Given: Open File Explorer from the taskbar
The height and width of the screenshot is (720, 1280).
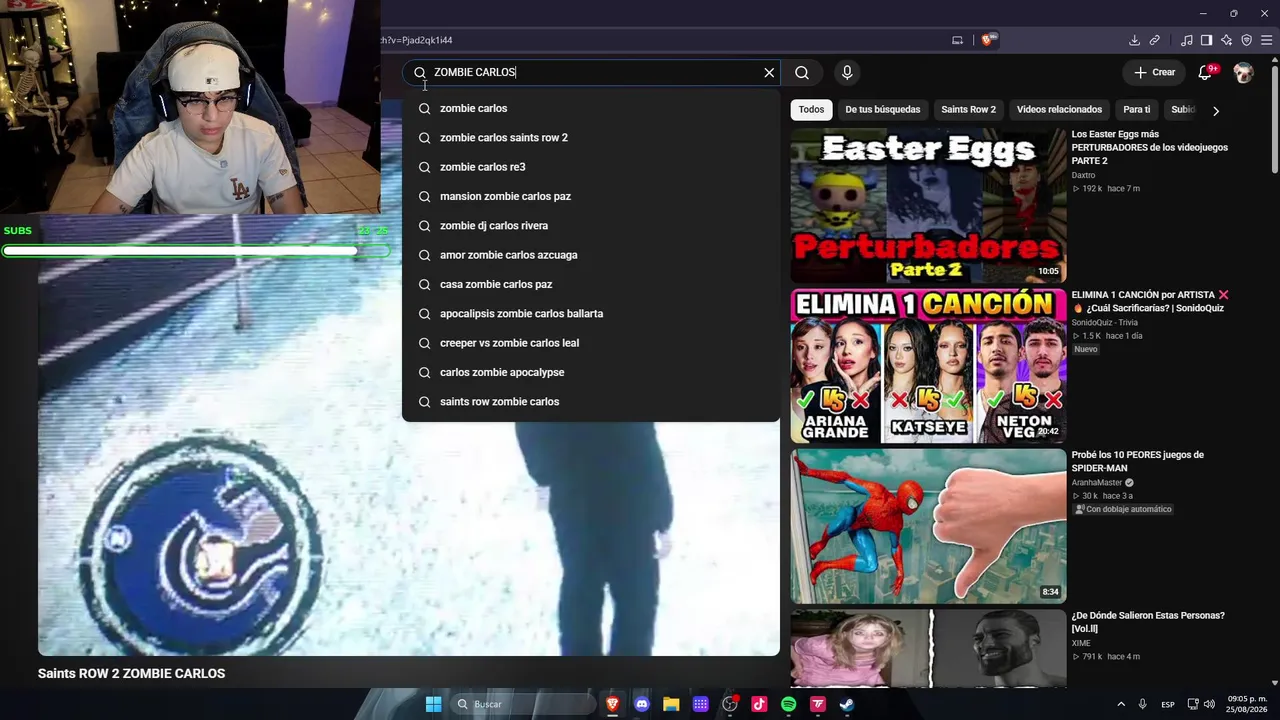Looking at the screenshot, I should click(671, 704).
